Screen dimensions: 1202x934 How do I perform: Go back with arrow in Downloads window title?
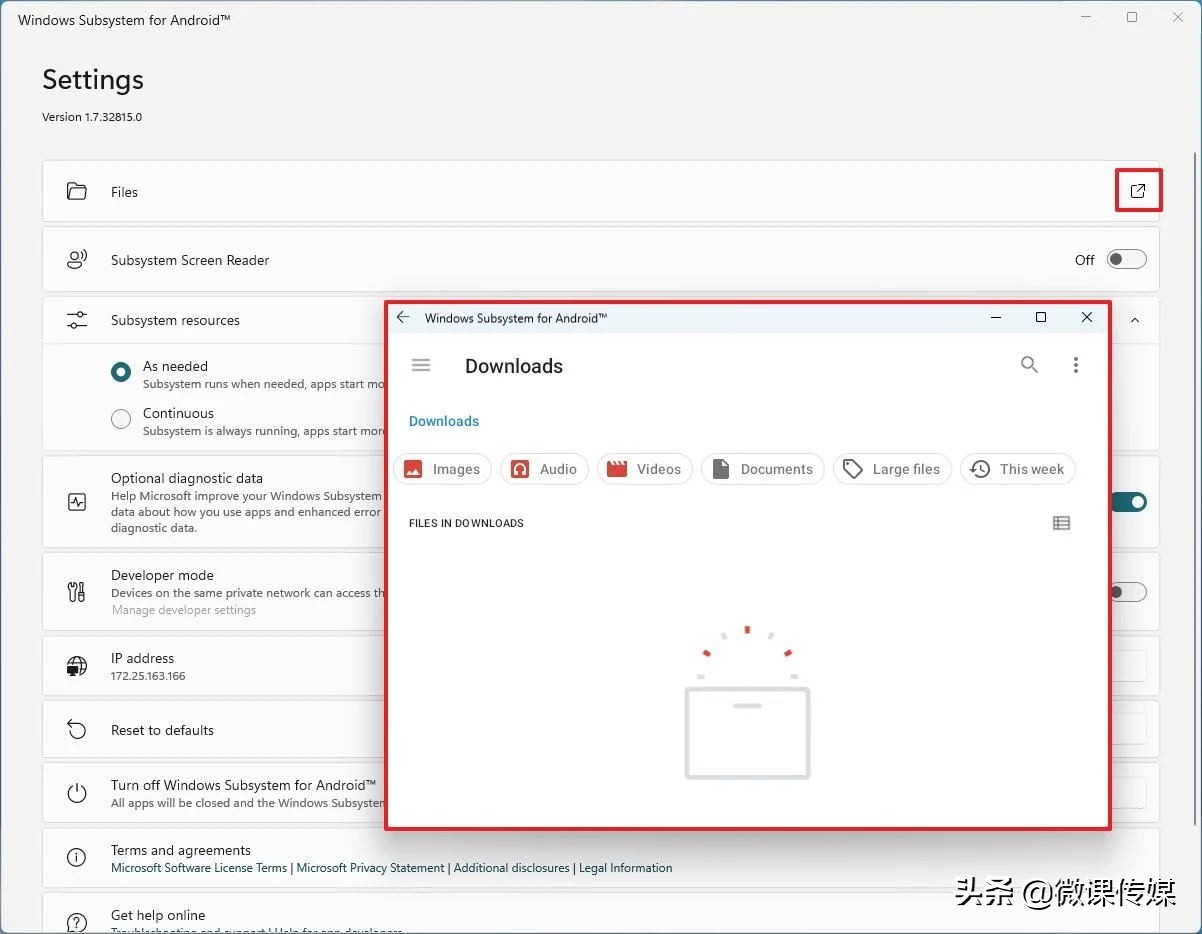(403, 317)
